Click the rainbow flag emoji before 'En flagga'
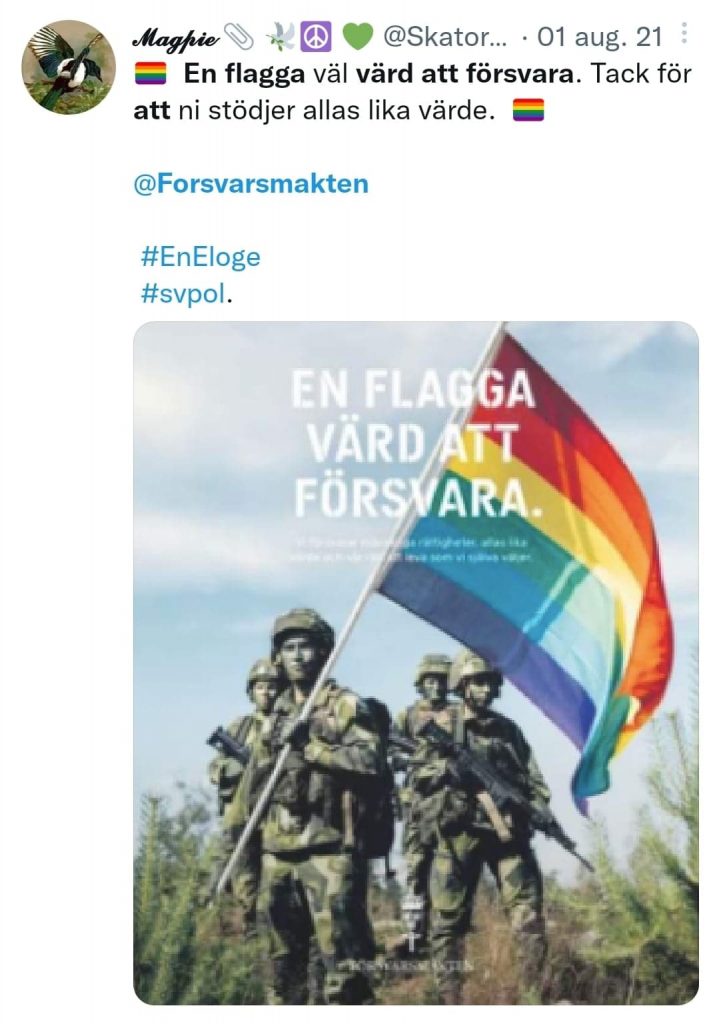719x1024 pixels. [x=151, y=74]
